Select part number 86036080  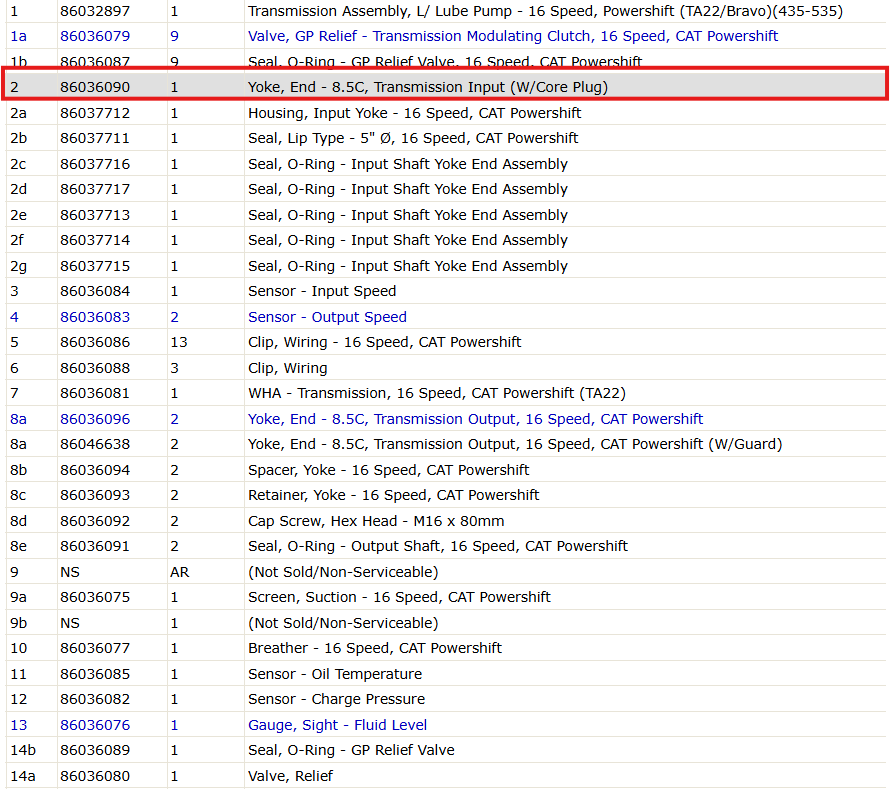pos(95,776)
